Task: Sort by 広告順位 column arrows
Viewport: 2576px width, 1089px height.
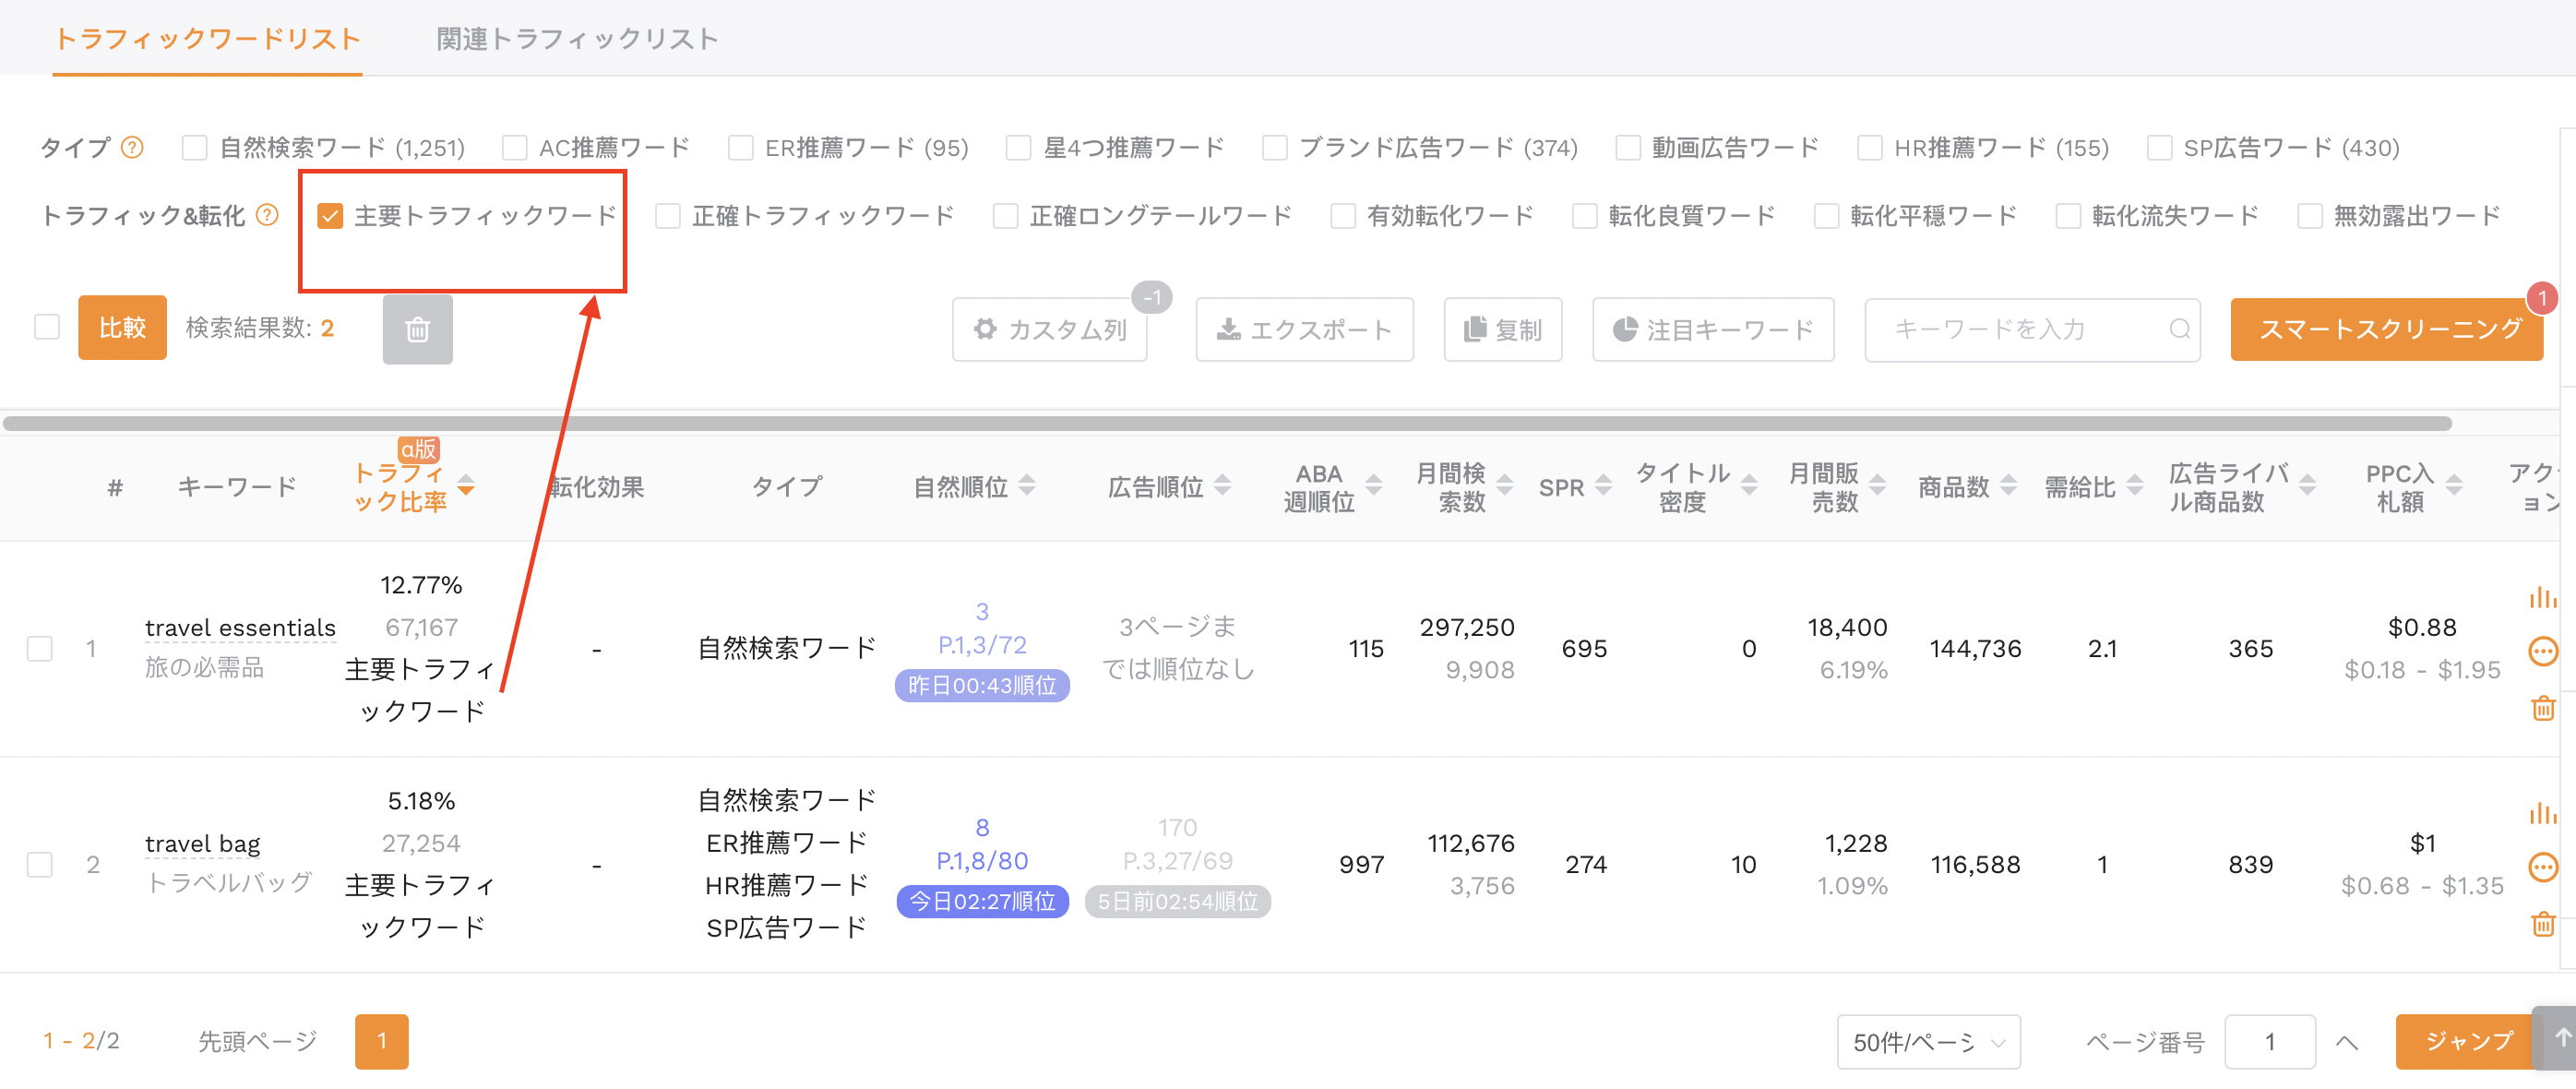Action: pos(1221,486)
